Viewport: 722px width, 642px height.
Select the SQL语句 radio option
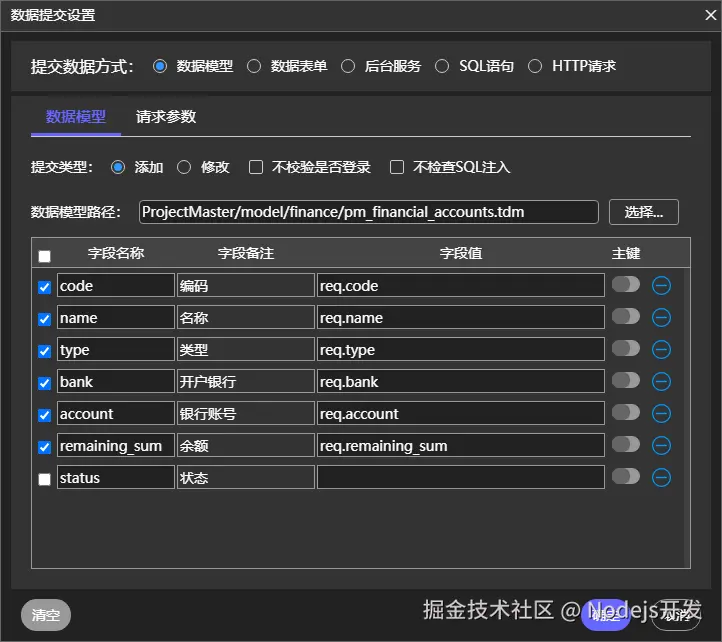[442, 66]
